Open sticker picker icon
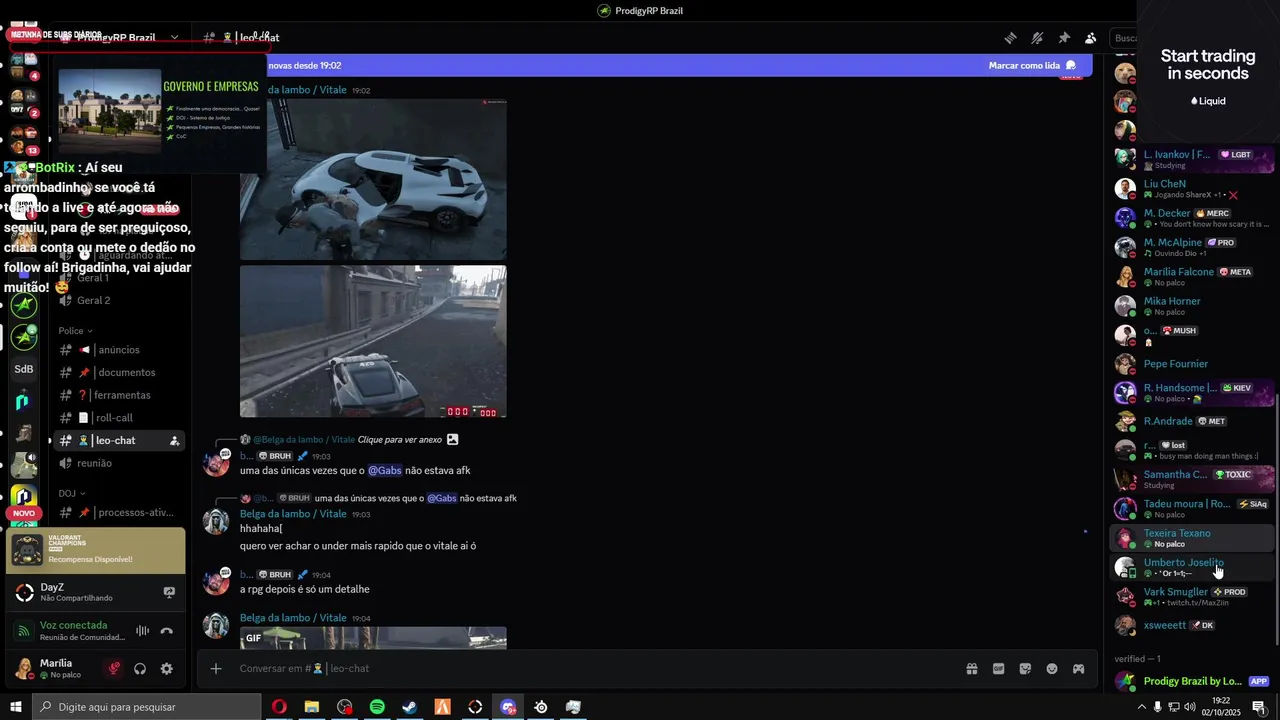This screenshot has height=720, width=1280. click(x=1025, y=669)
